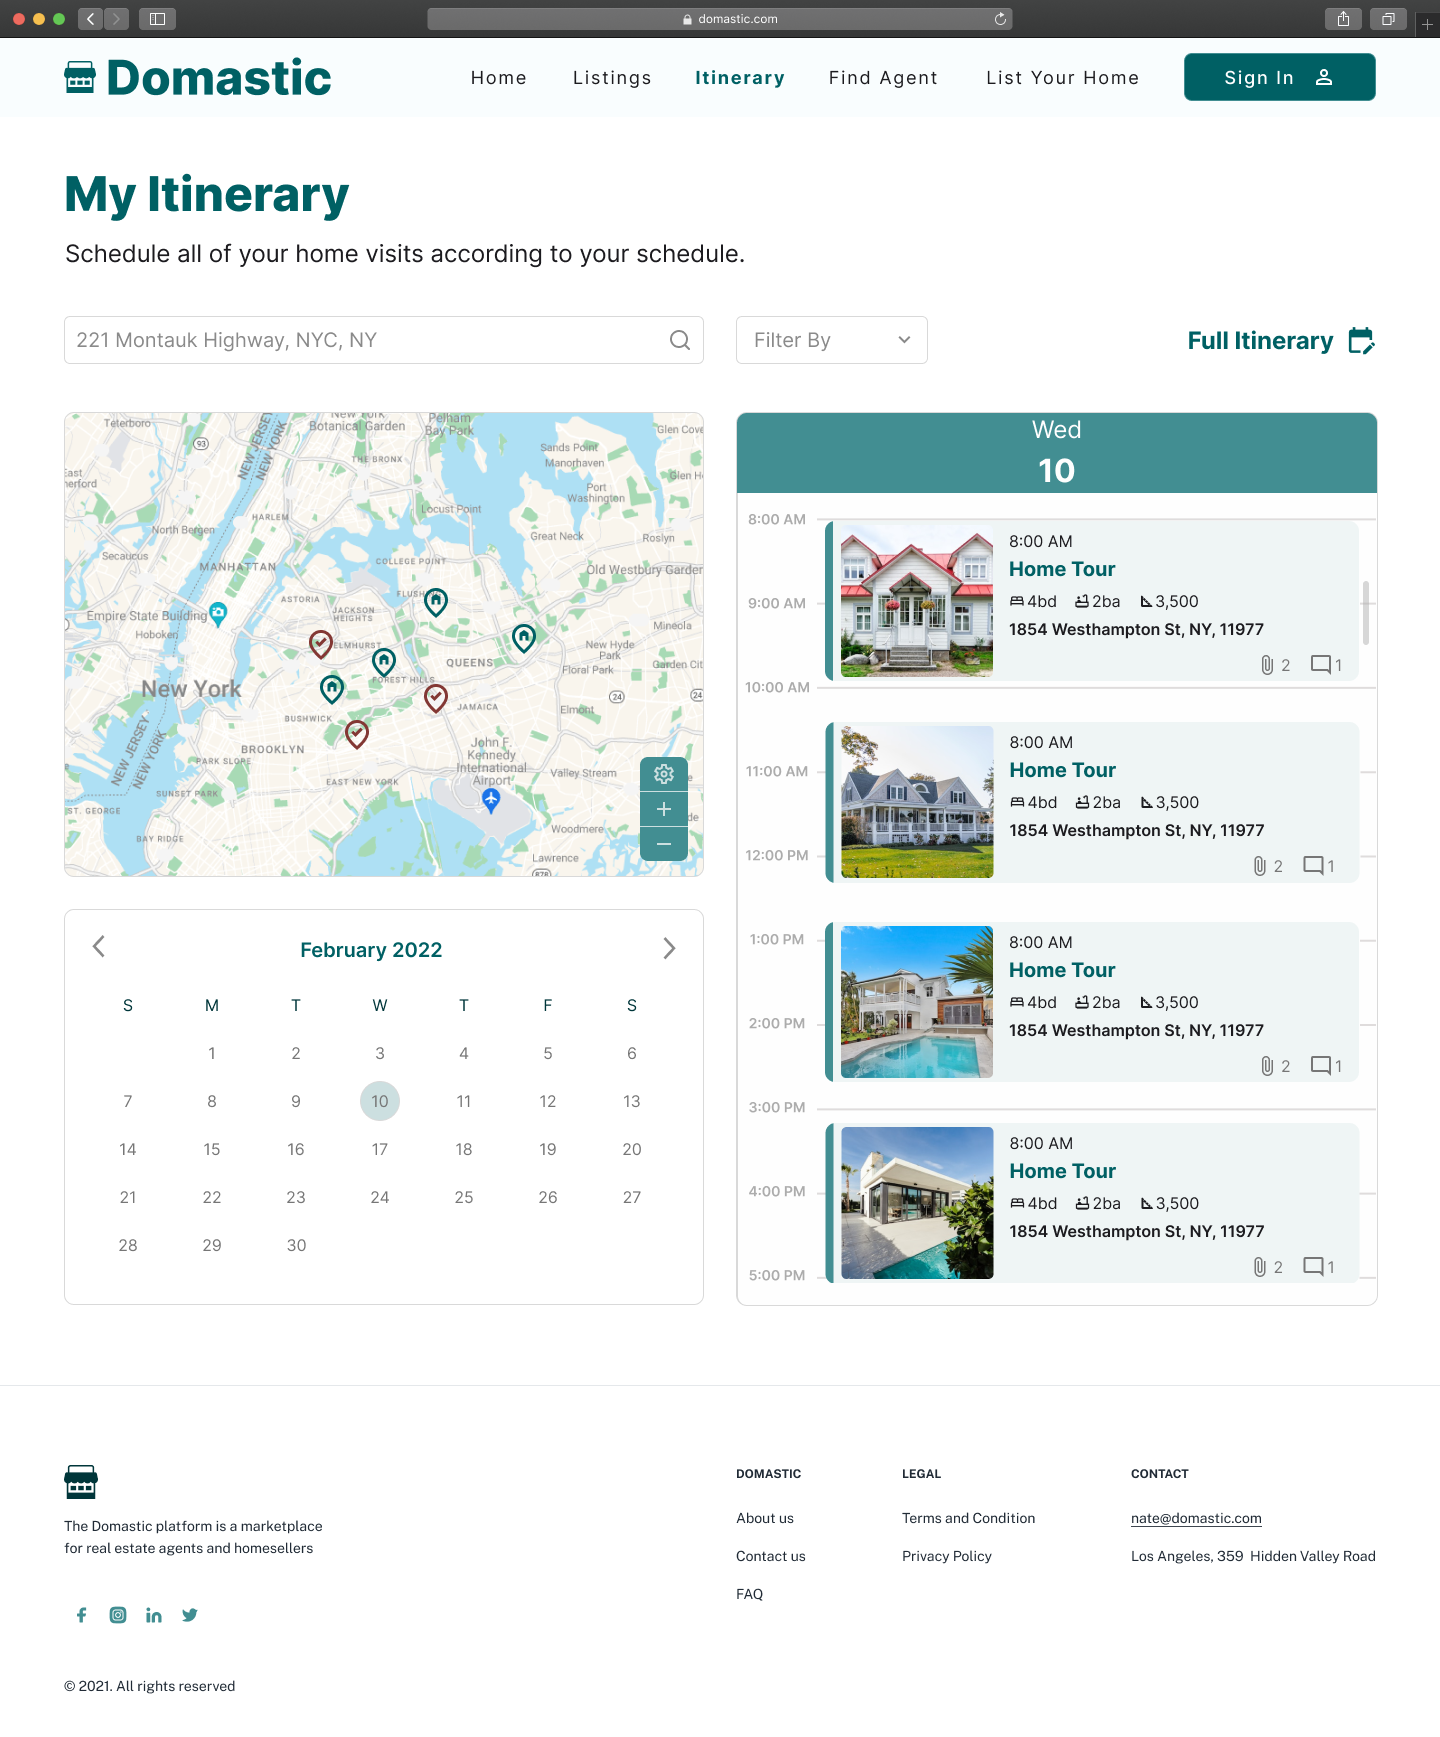Open Contact us footer link
This screenshot has height=1737, width=1440.
tap(771, 1556)
